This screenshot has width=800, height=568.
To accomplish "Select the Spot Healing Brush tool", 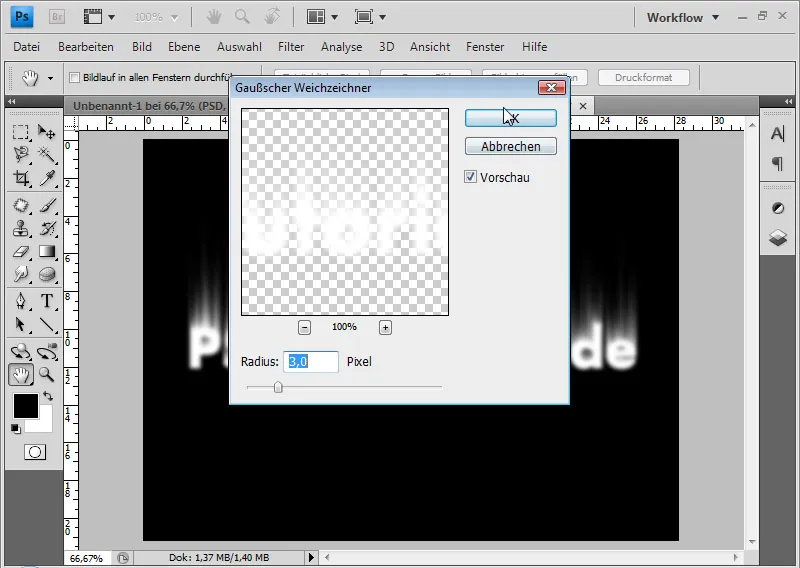I will pos(20,206).
